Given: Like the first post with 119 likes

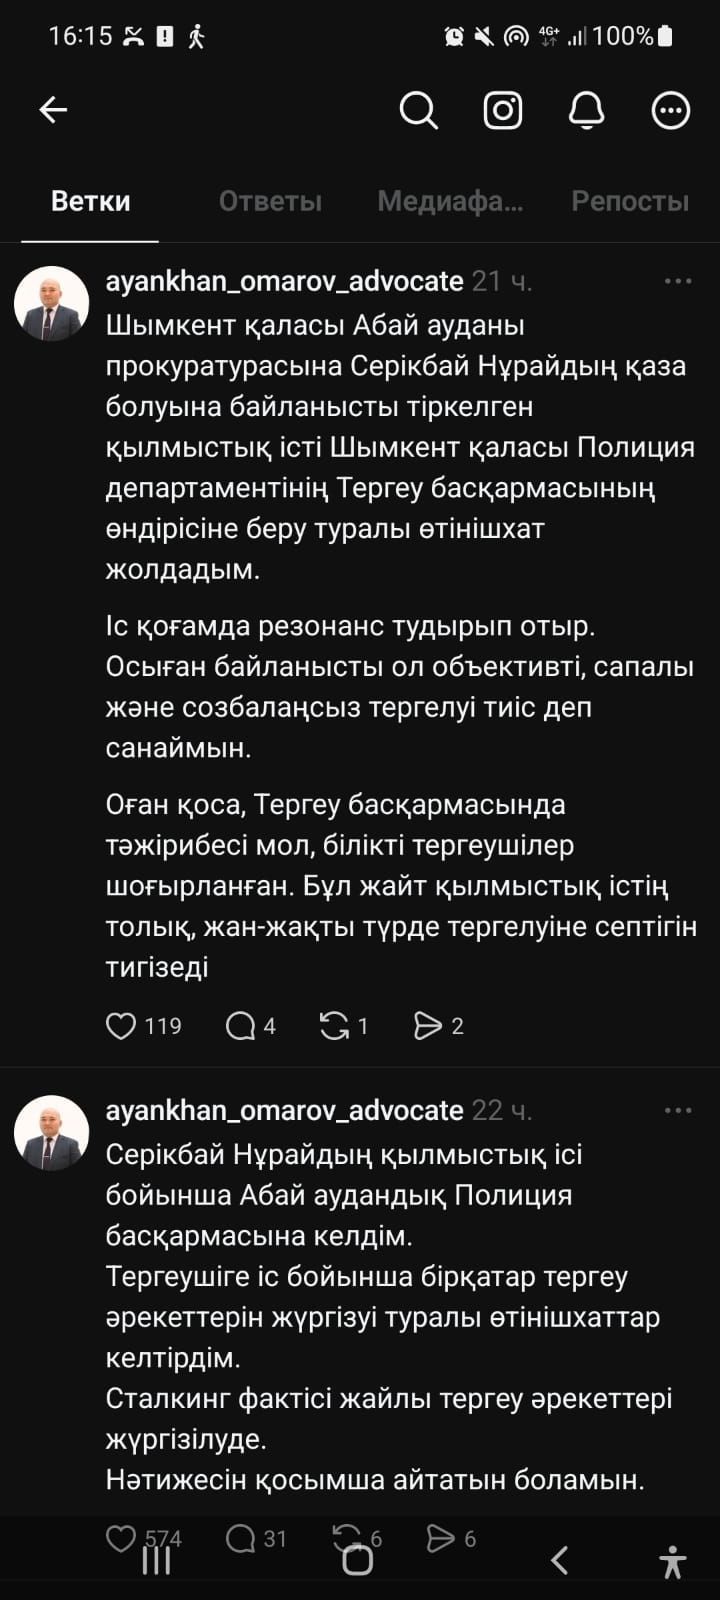Looking at the screenshot, I should click(x=121, y=1026).
